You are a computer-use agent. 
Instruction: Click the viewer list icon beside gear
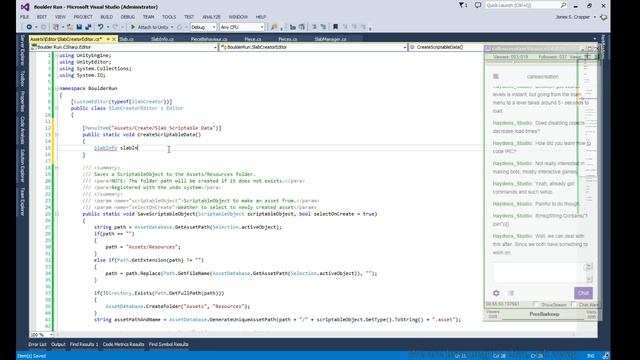click(x=511, y=293)
